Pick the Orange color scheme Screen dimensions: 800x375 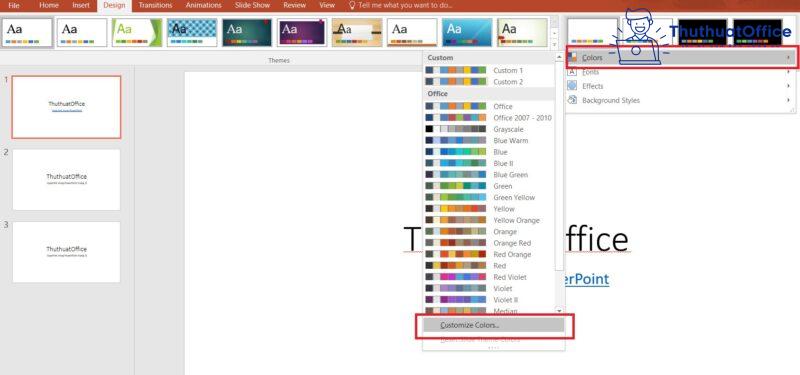[489, 232]
